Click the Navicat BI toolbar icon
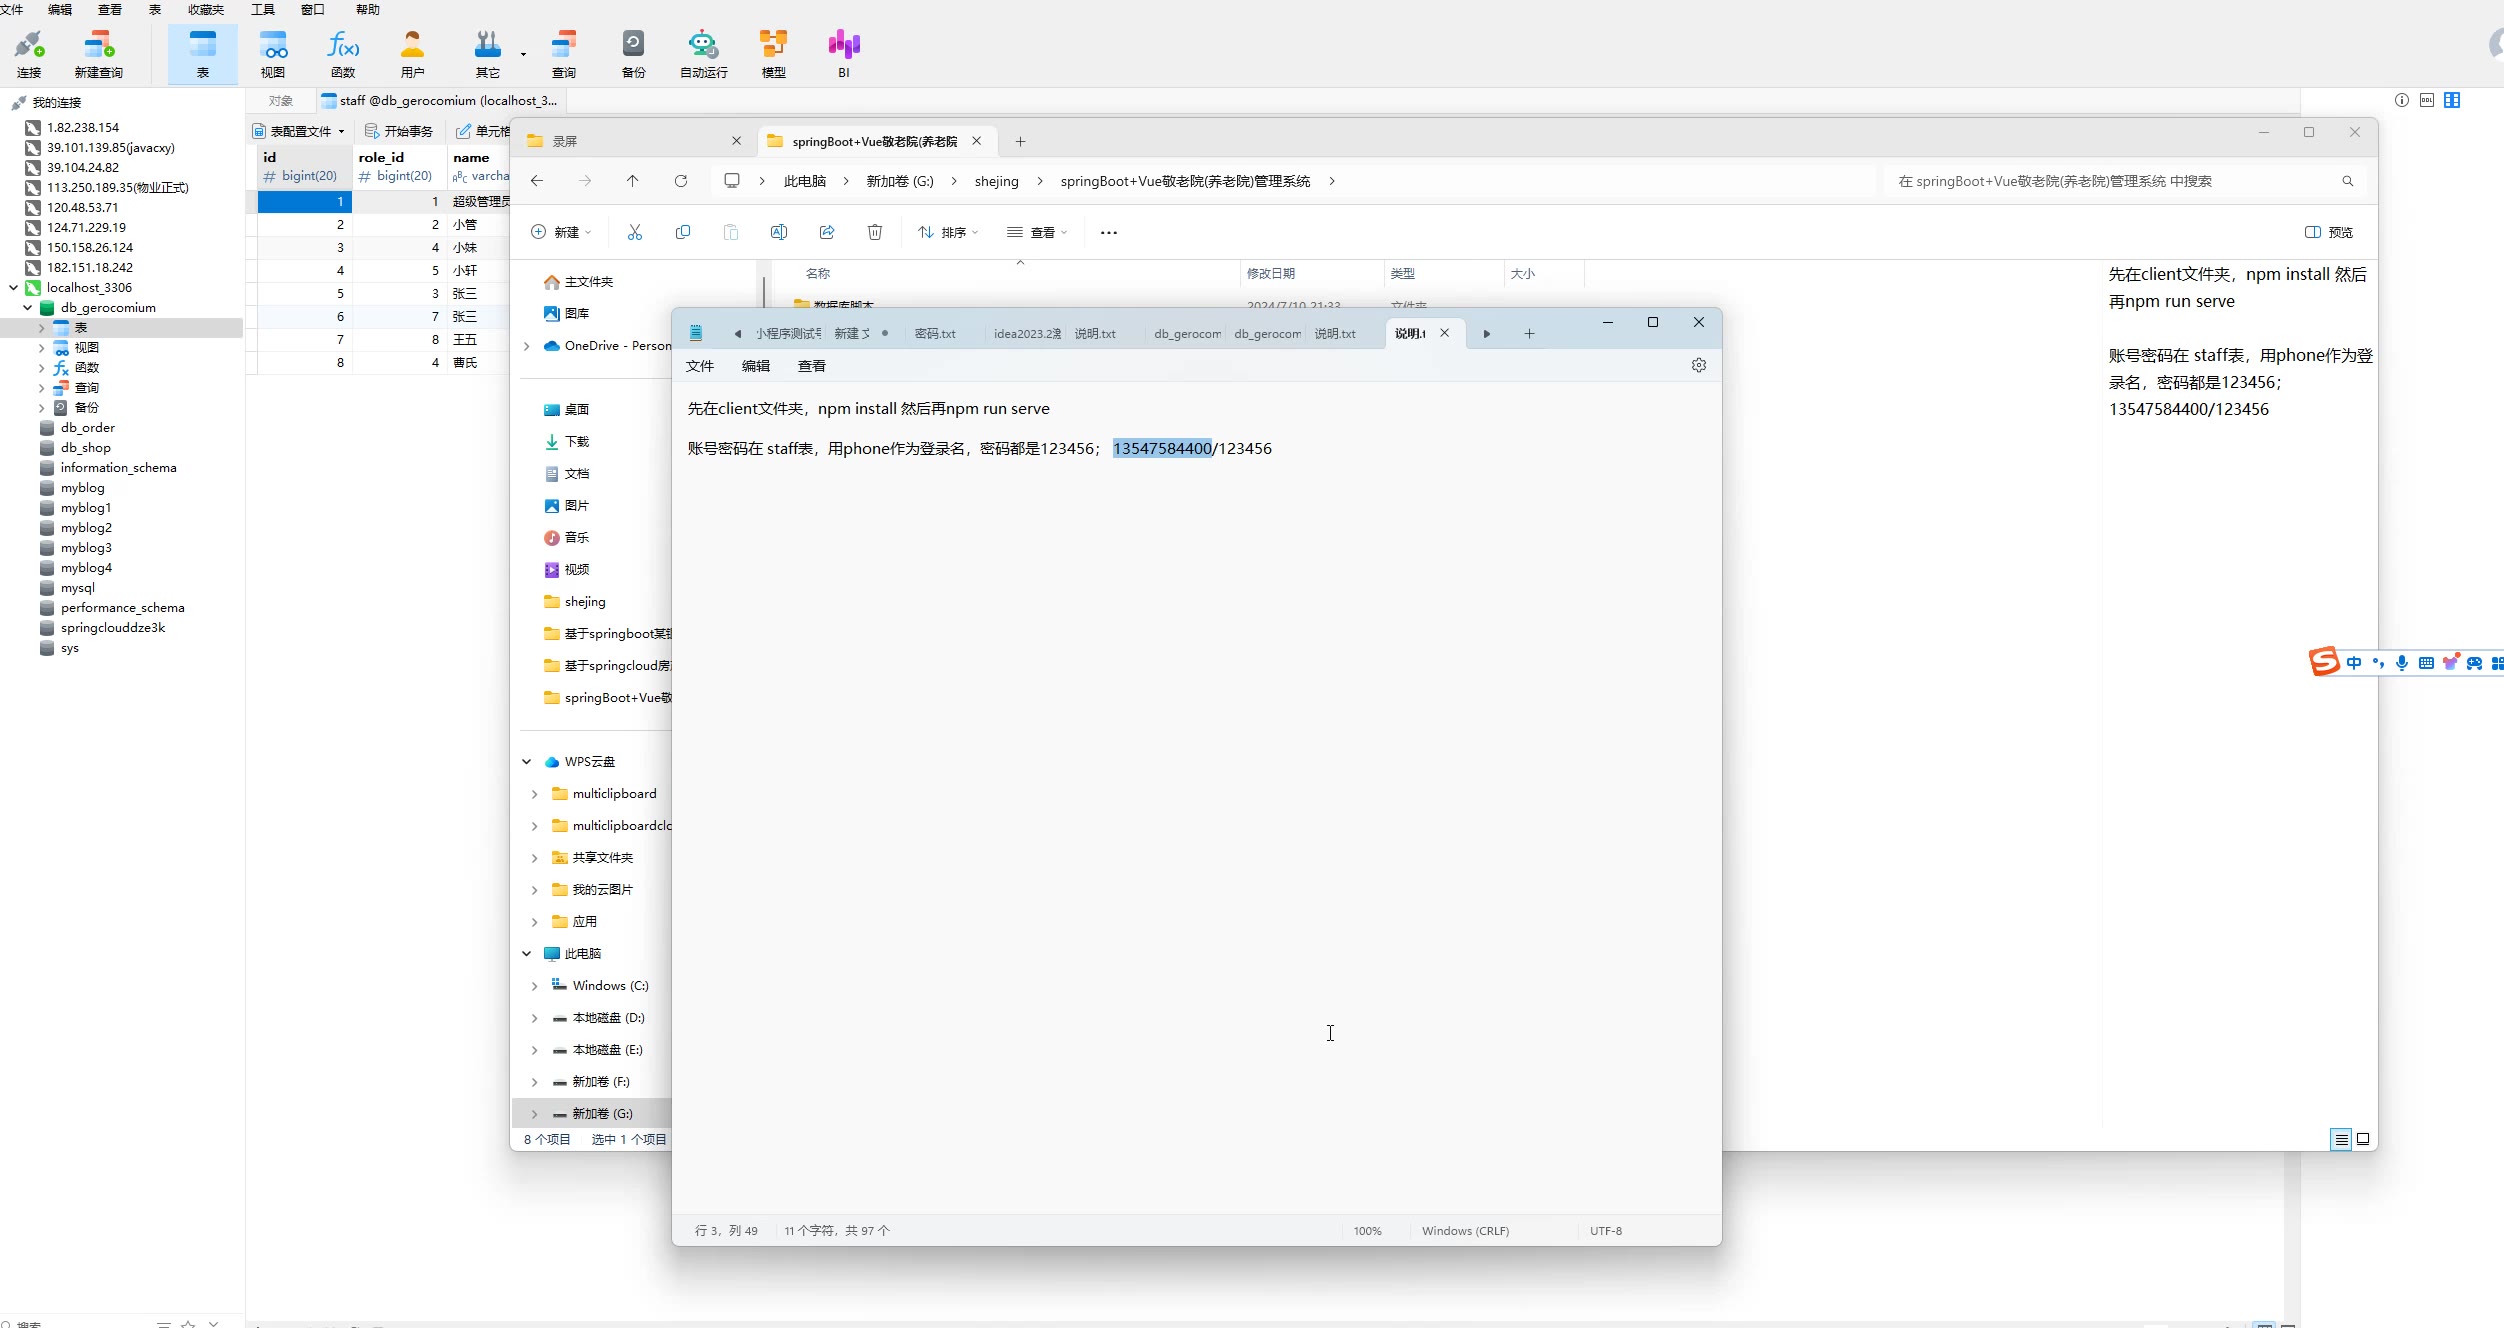 pyautogui.click(x=843, y=53)
